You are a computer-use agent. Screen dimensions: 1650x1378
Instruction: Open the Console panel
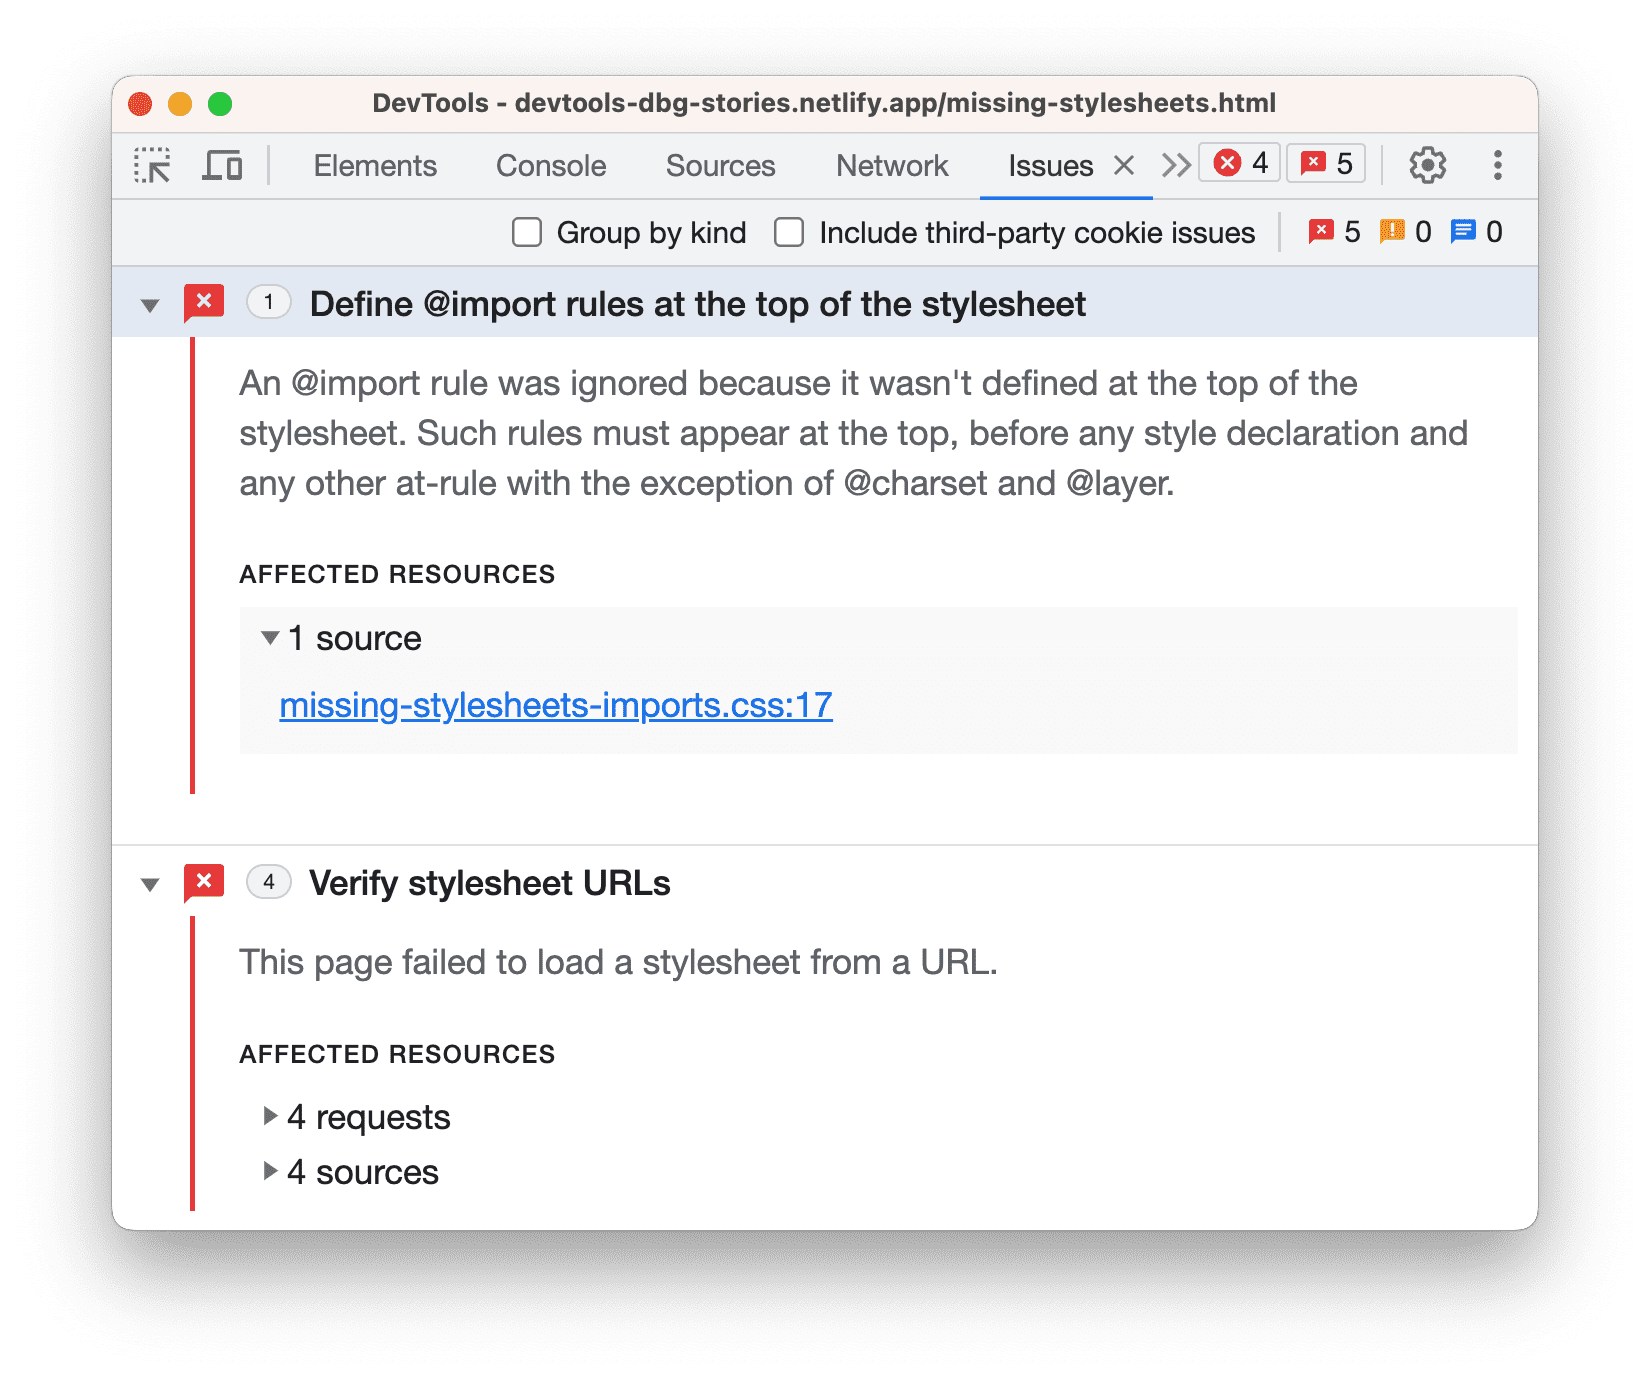(x=550, y=165)
